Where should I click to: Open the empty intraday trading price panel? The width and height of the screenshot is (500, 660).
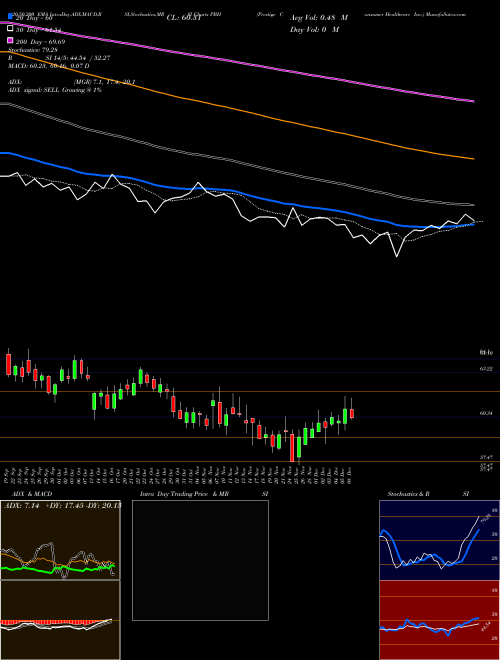[200, 560]
